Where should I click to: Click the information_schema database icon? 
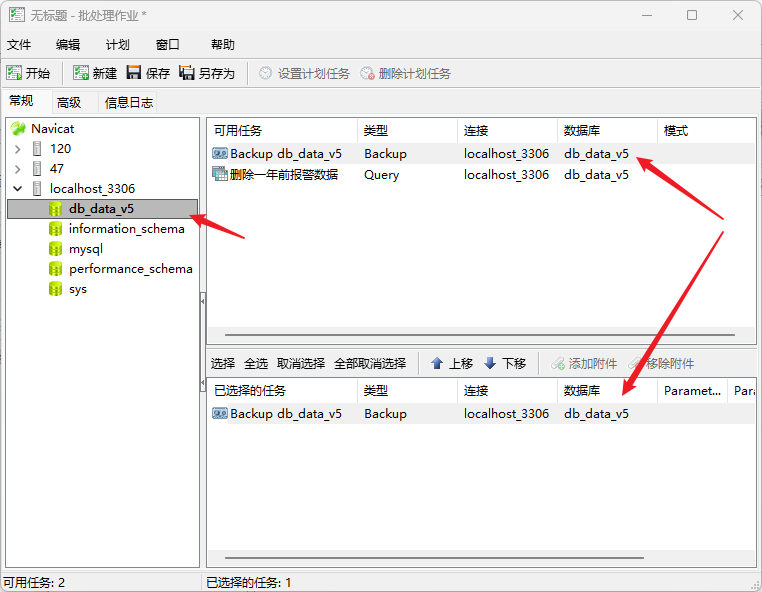coord(55,228)
